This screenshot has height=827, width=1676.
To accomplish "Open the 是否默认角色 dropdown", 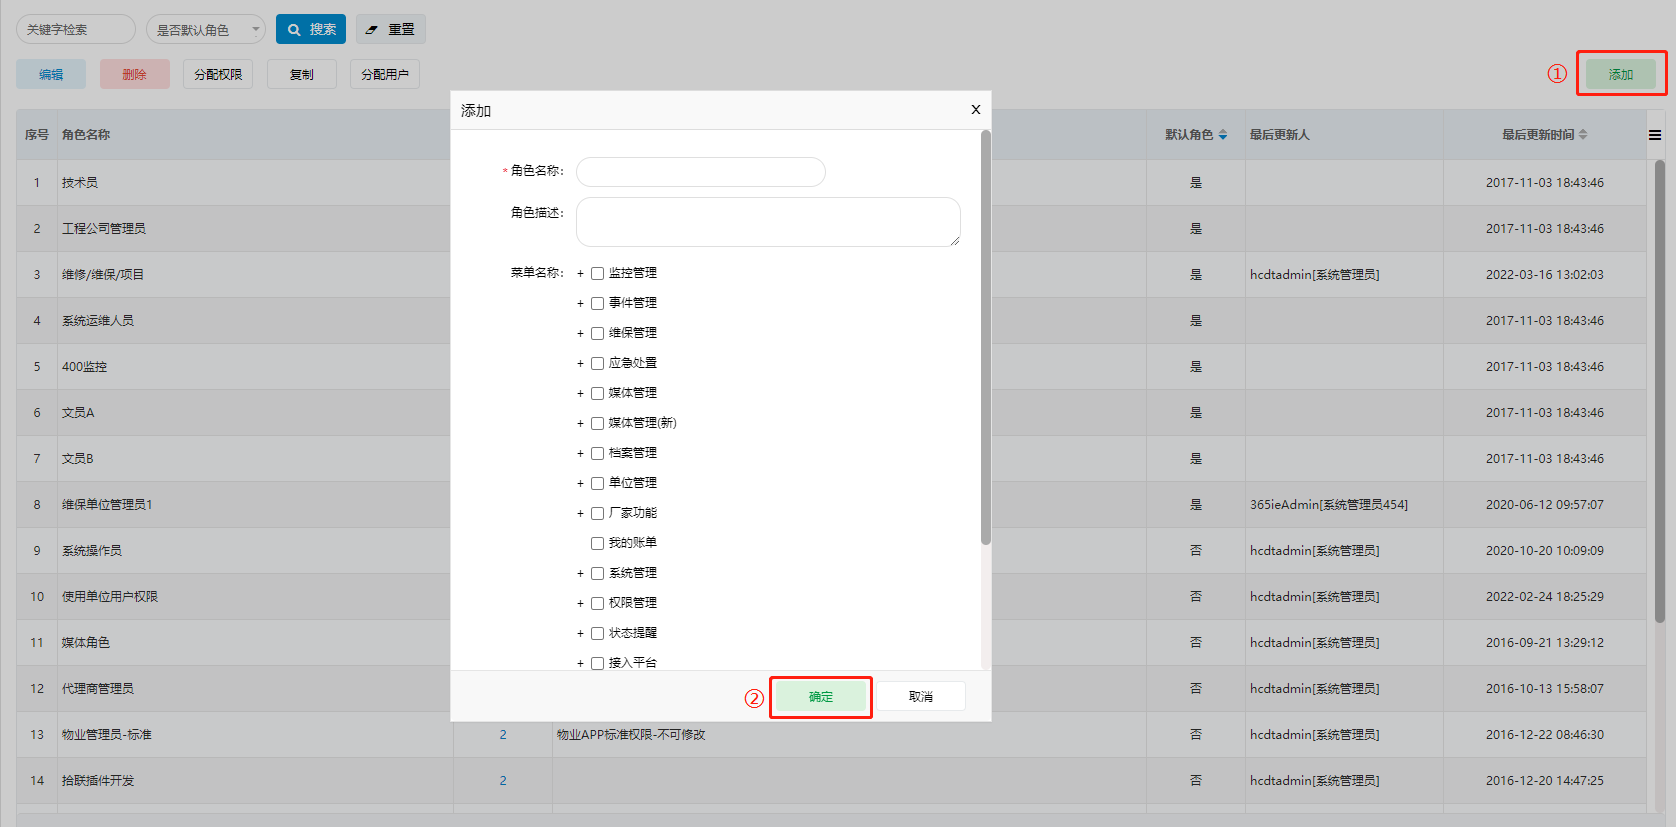I will pyautogui.click(x=206, y=29).
